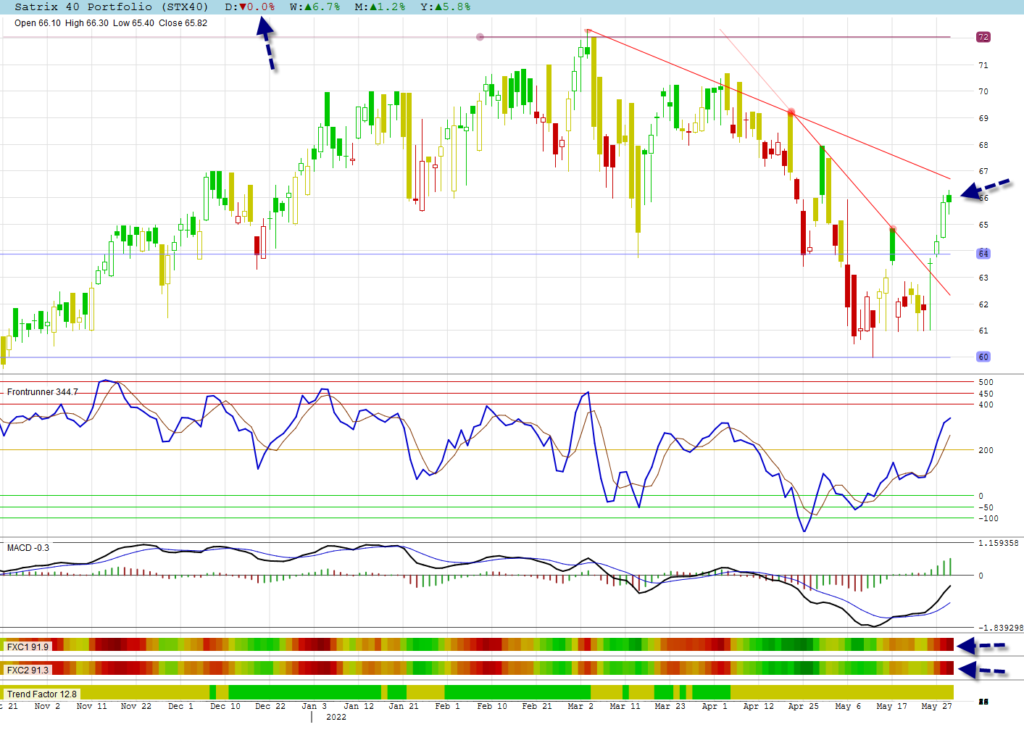Viewport: 1024px width, 735px height.
Task: Select the monthly change M: 1.2% value
Action: pos(380,7)
